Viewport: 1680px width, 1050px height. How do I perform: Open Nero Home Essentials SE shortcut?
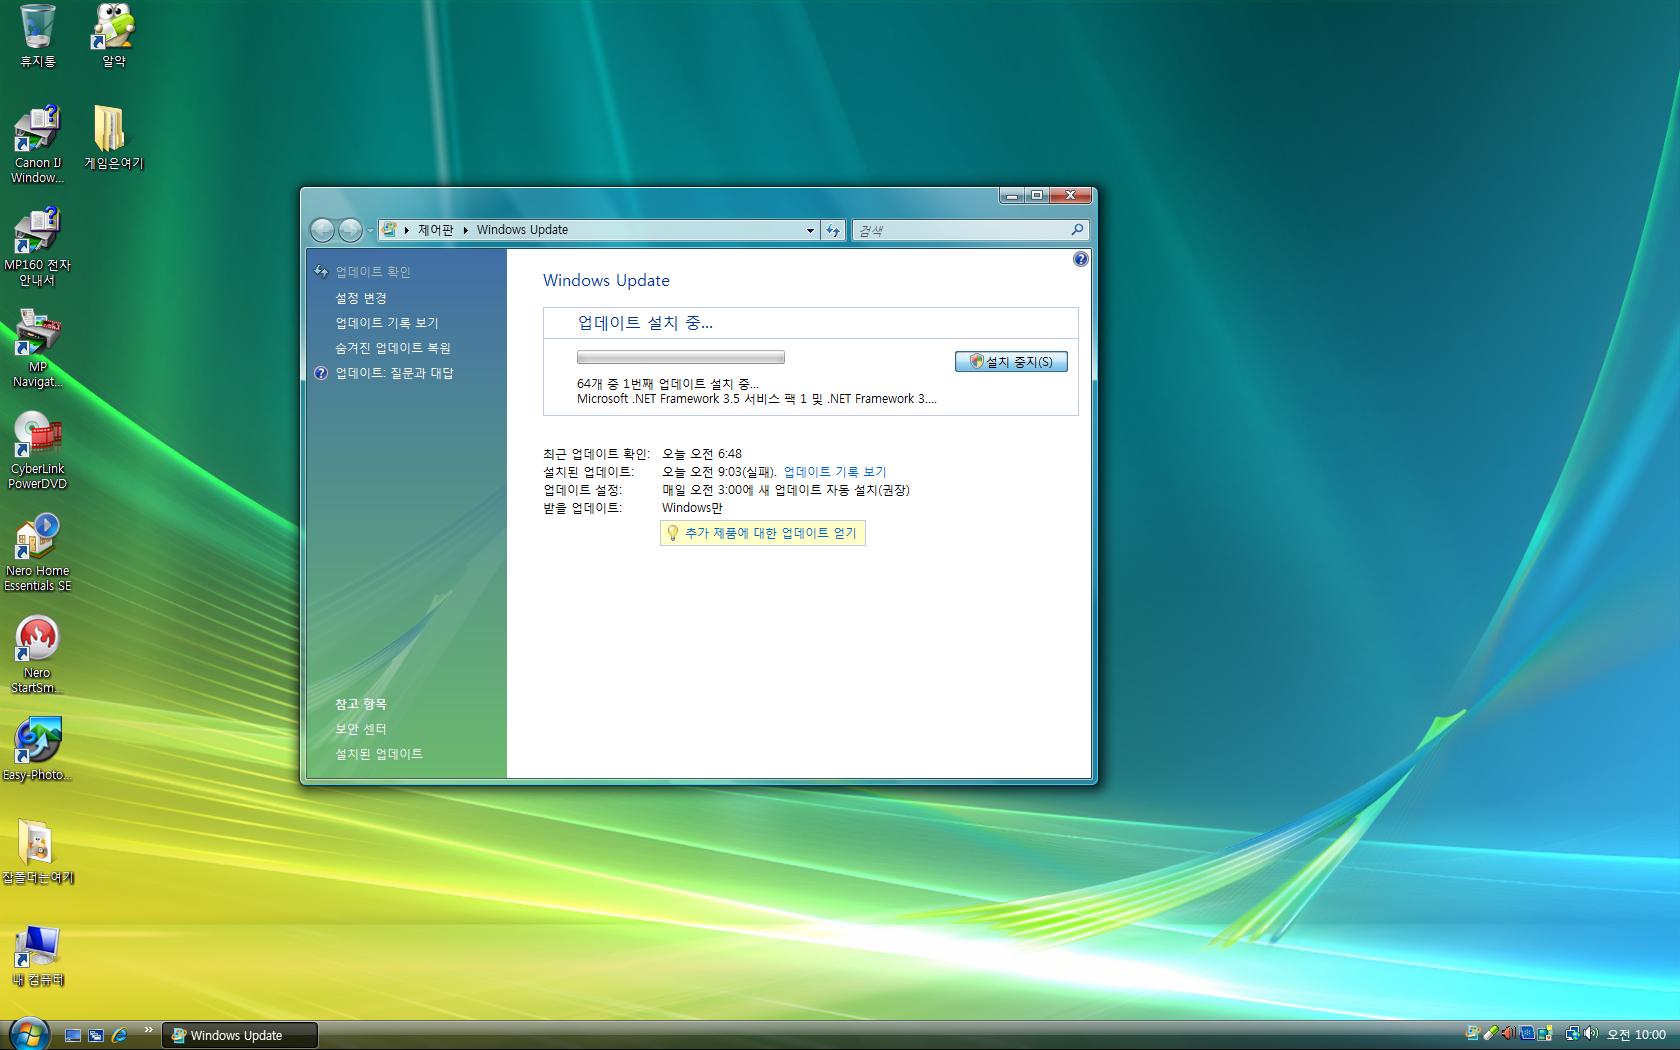click(x=38, y=552)
